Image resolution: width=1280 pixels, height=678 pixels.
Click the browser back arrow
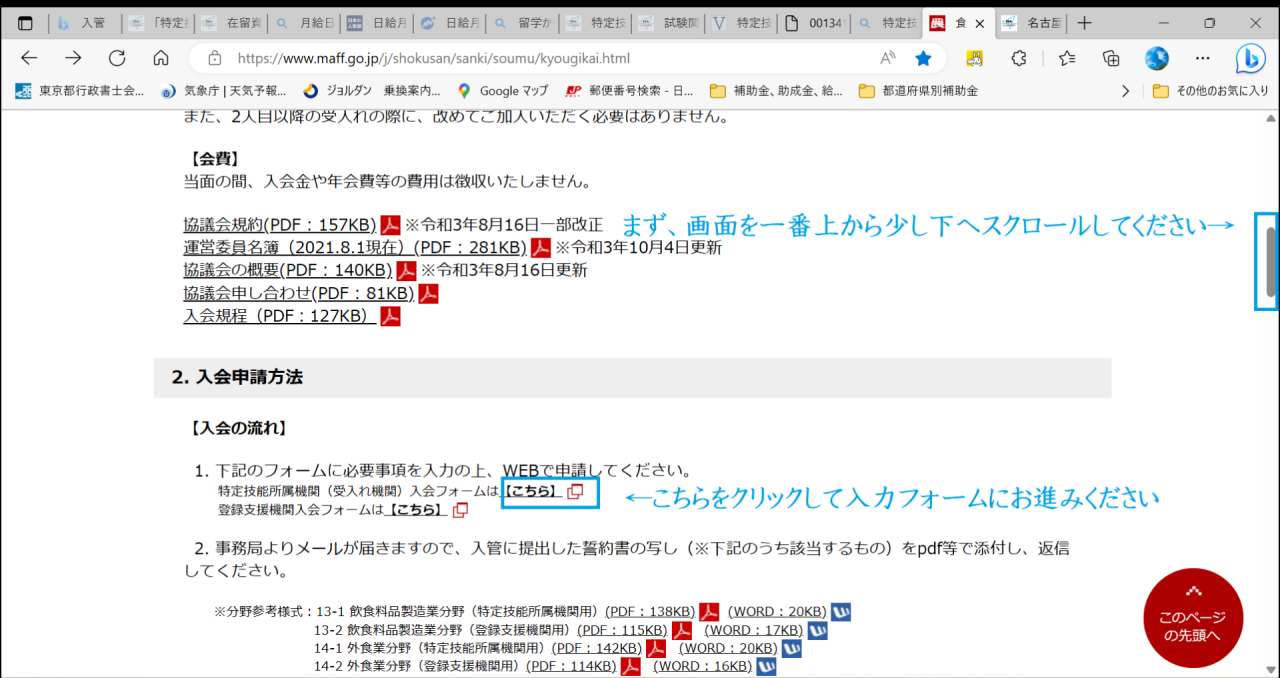29,58
